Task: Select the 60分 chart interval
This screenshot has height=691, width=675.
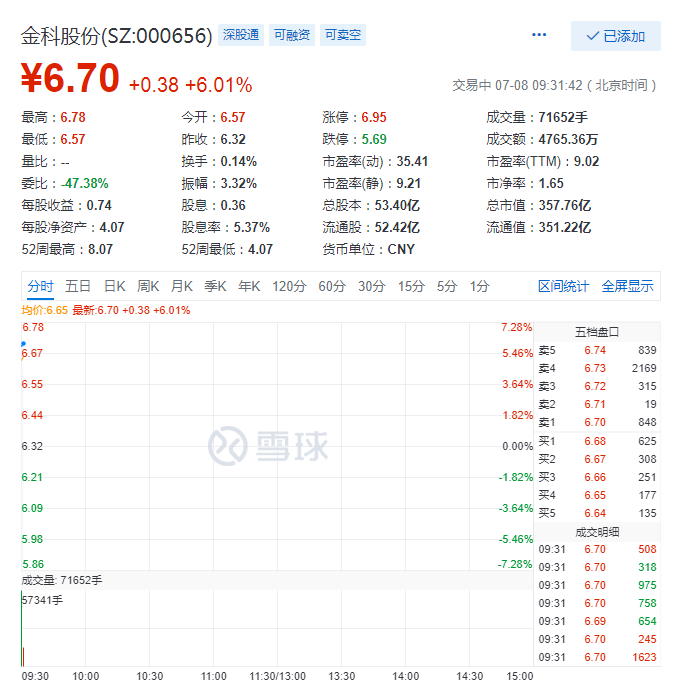Action: [332, 286]
